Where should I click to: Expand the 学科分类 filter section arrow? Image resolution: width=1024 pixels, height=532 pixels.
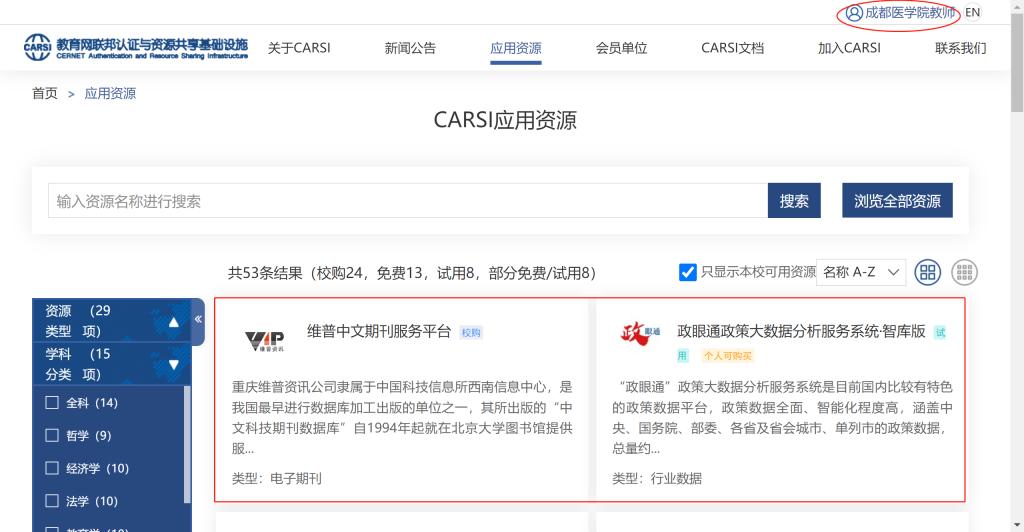click(x=174, y=364)
